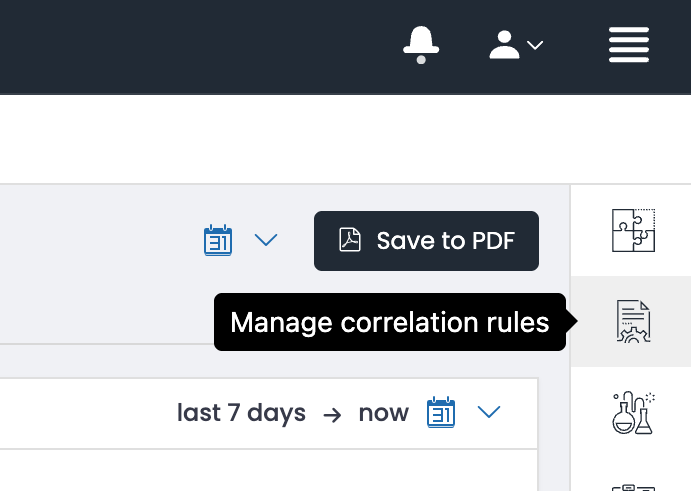691x491 pixels.
Task: Open the hamburger main menu
Action: pyautogui.click(x=629, y=45)
